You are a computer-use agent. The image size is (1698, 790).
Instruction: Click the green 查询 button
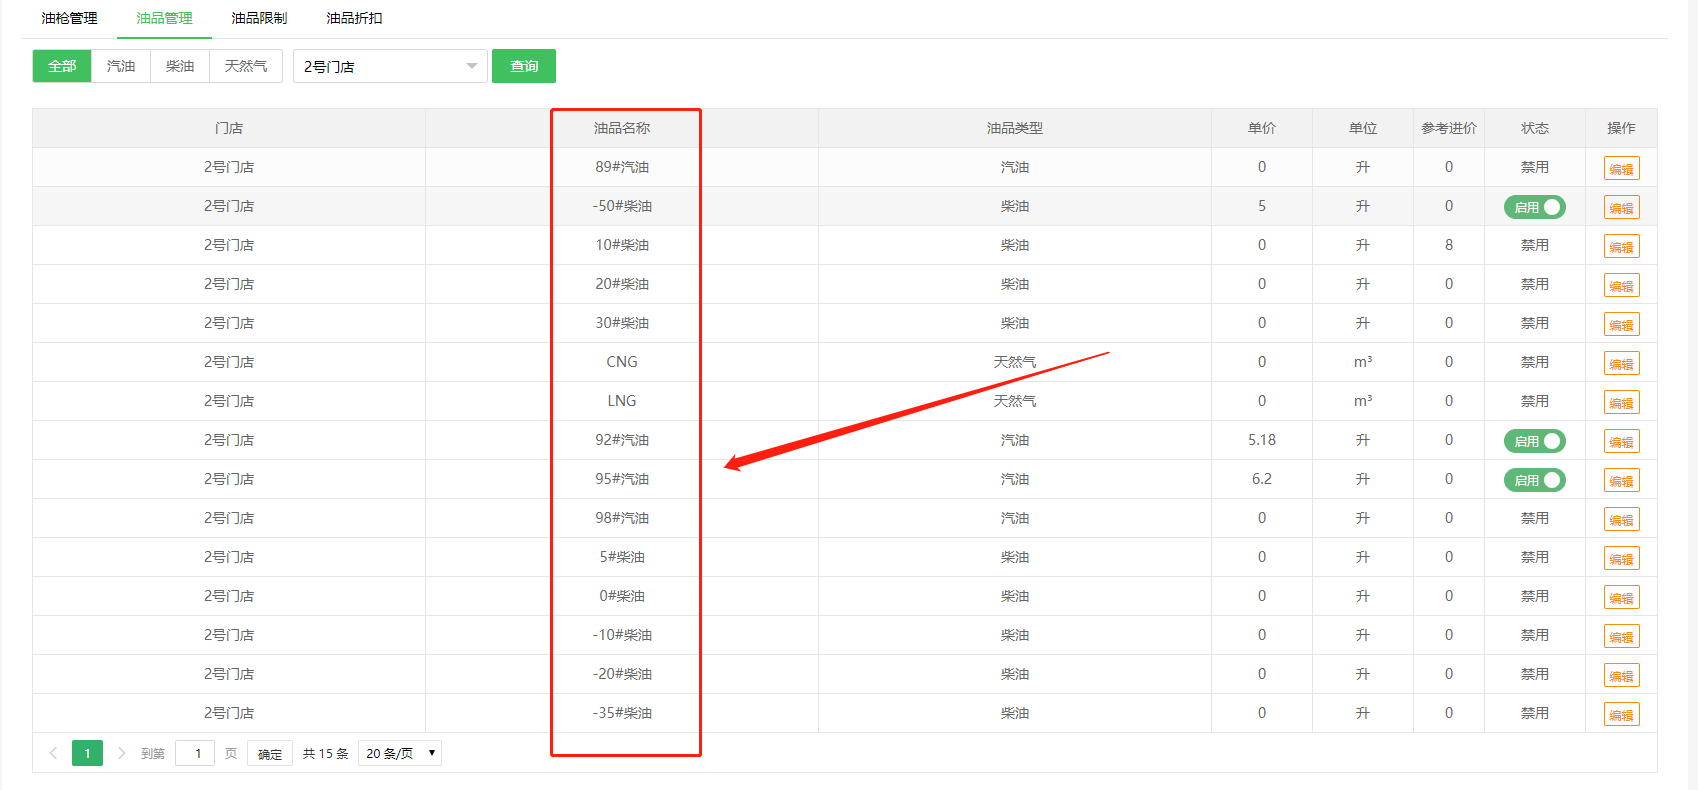pyautogui.click(x=524, y=66)
